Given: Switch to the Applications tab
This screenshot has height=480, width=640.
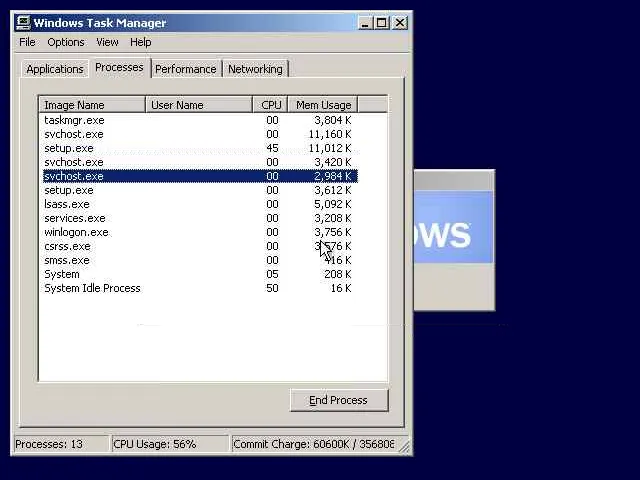Looking at the screenshot, I should tap(55, 69).
